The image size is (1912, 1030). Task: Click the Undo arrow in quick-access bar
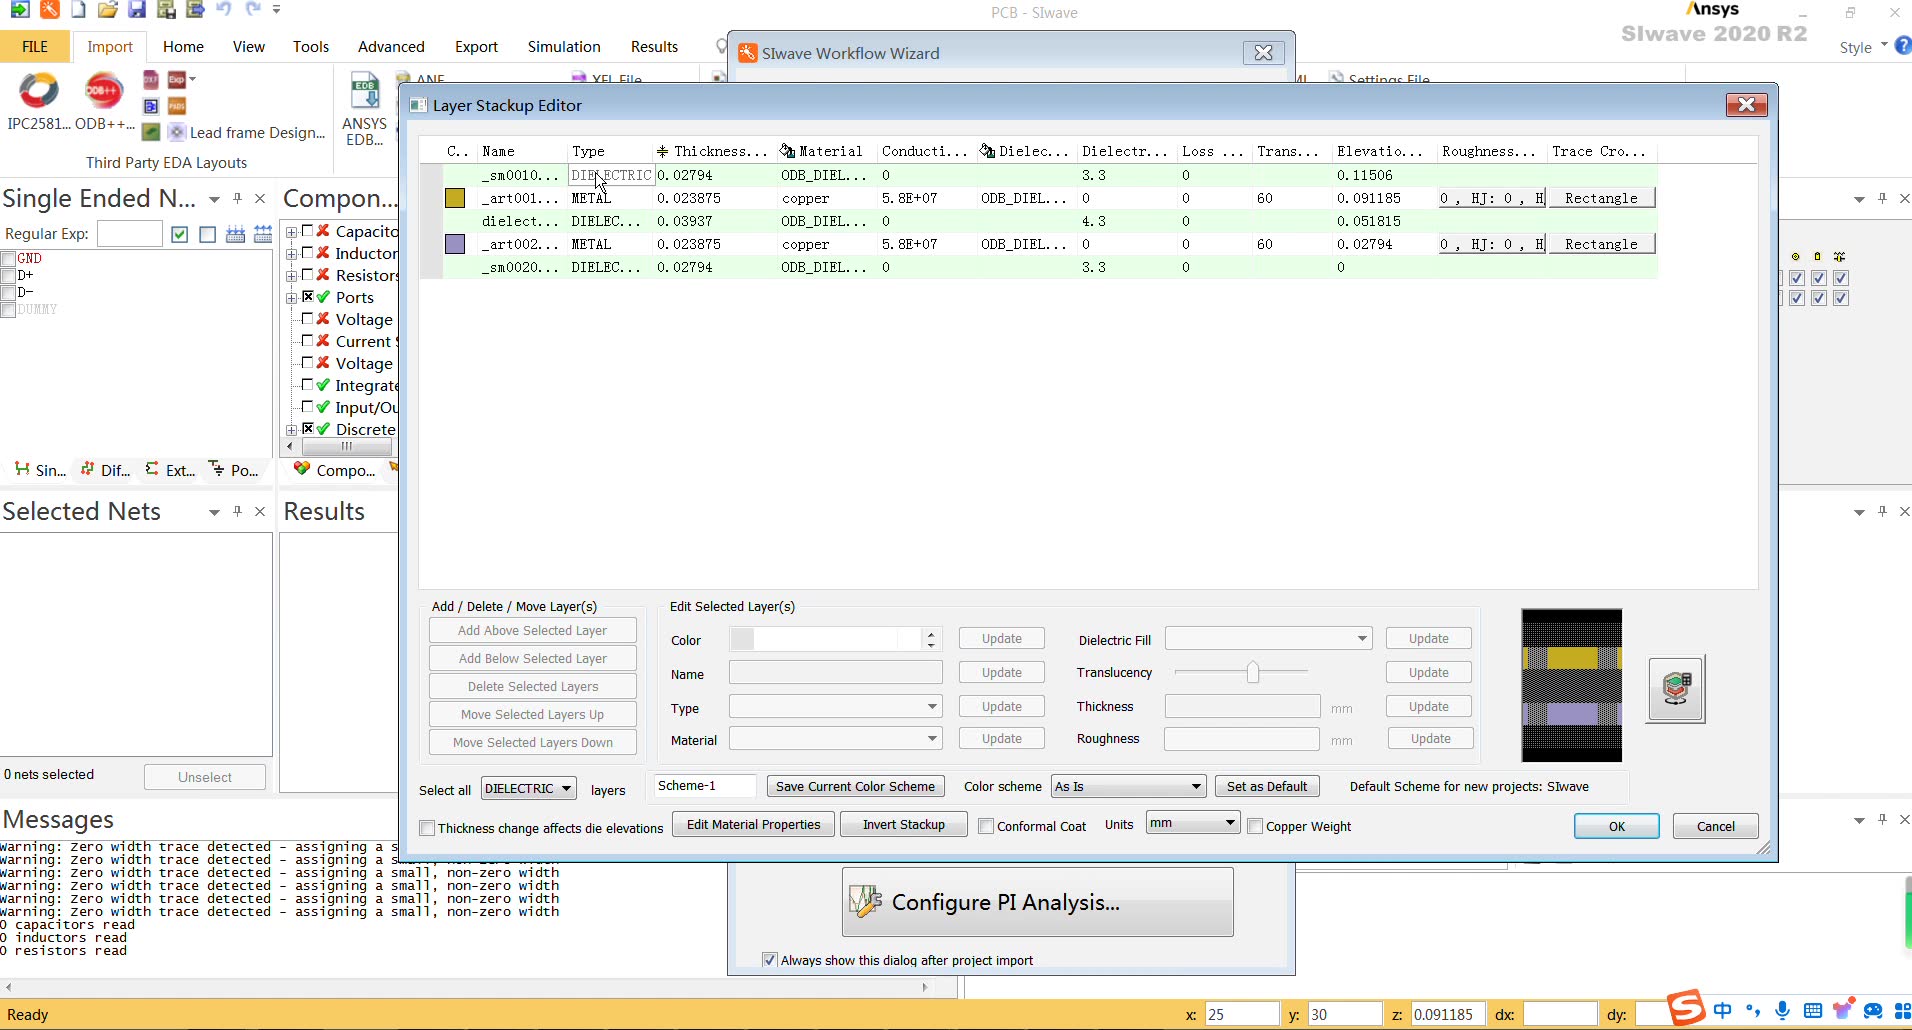[x=224, y=10]
